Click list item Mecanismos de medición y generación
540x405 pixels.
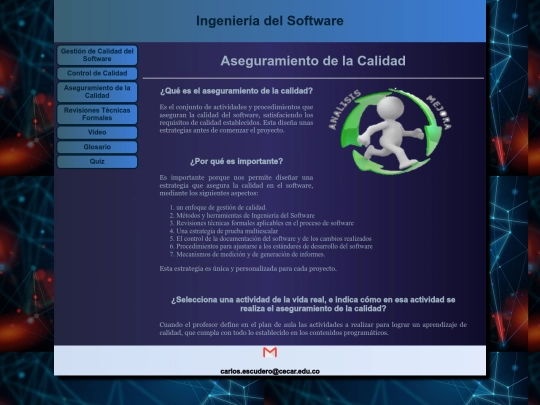click(251, 255)
